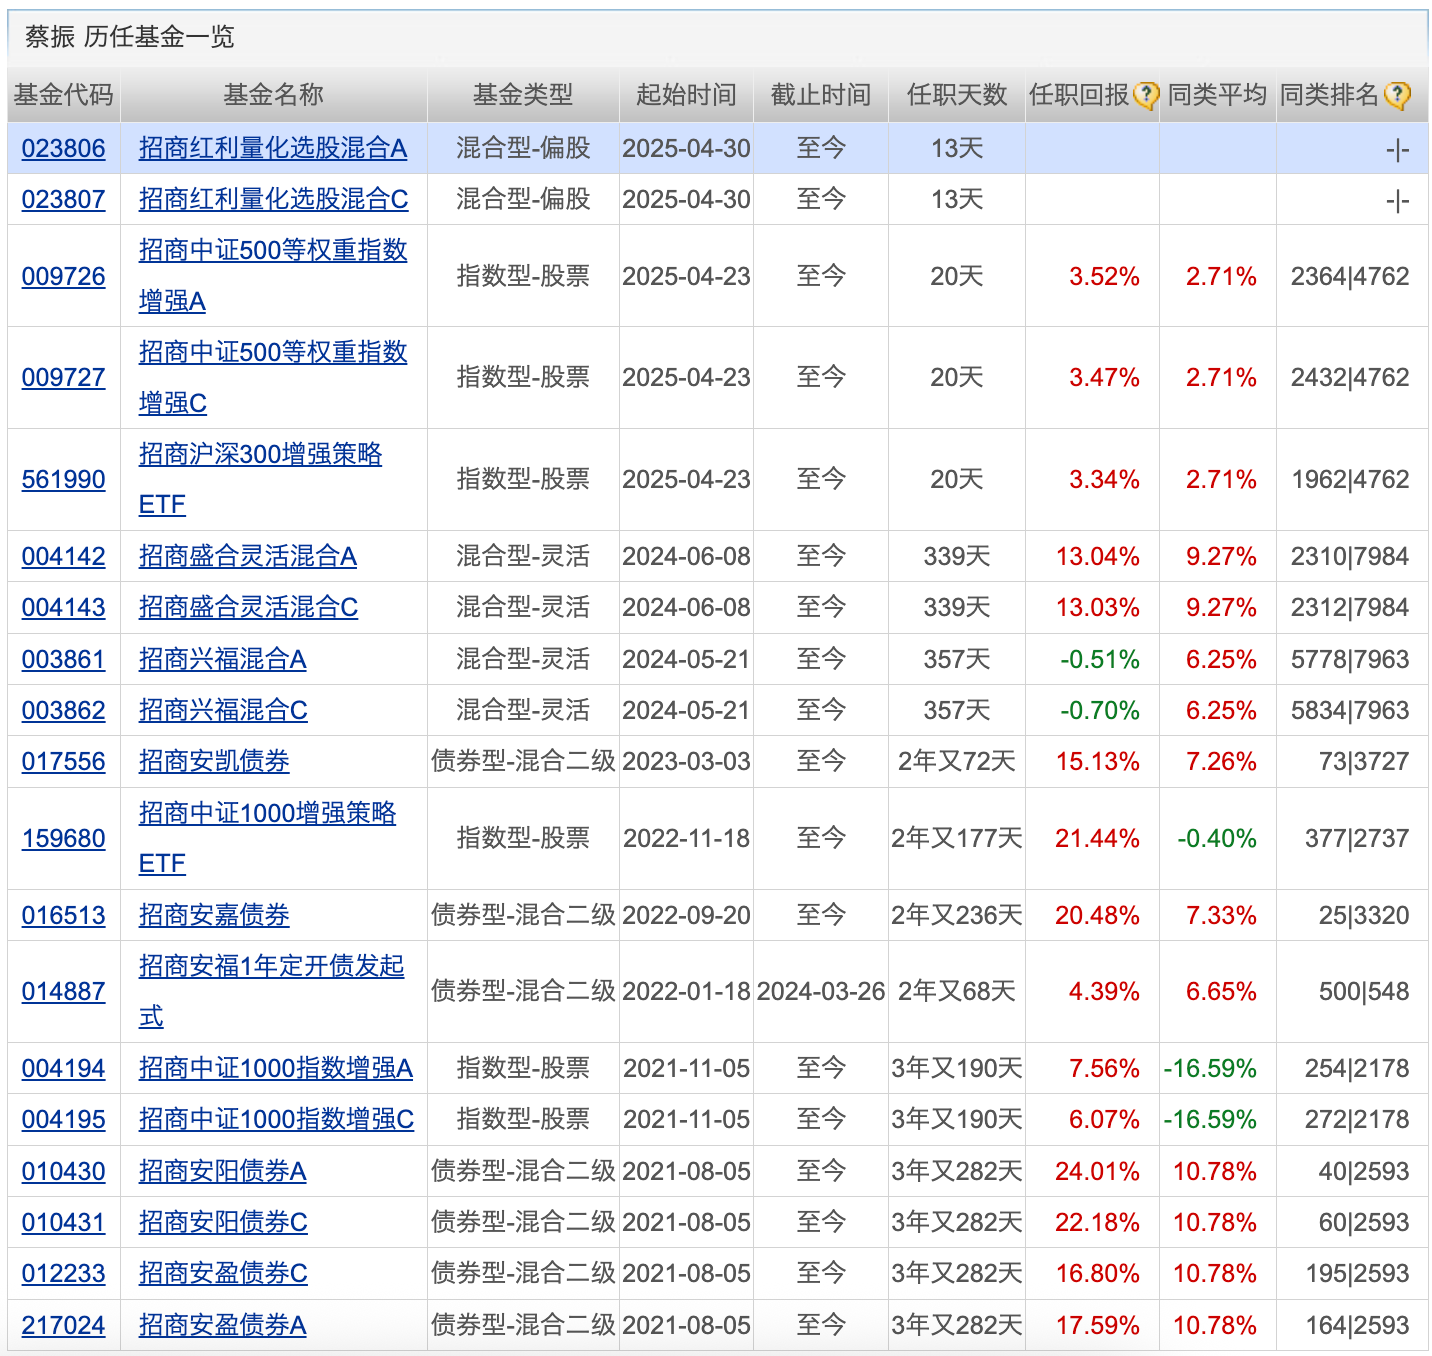Open 招商安凯债券 fund link
The image size is (1432, 1356).
coord(214,762)
